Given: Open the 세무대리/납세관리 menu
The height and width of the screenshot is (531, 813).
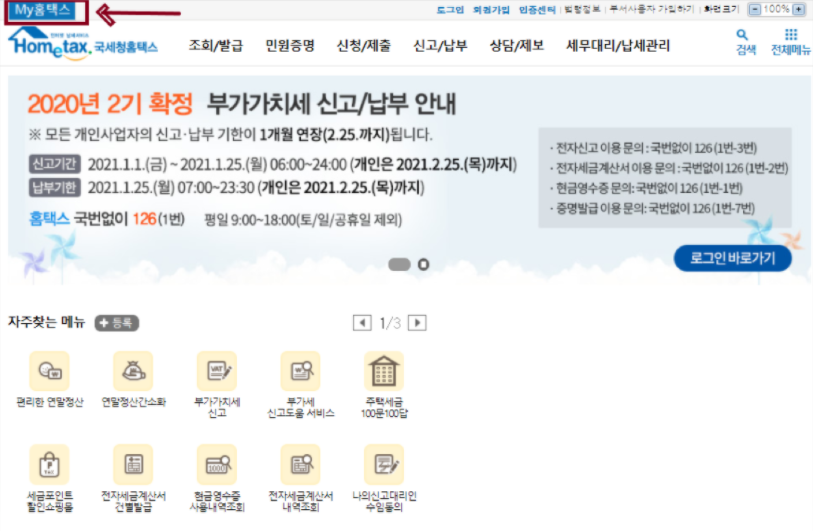Looking at the screenshot, I should pyautogui.click(x=618, y=46).
